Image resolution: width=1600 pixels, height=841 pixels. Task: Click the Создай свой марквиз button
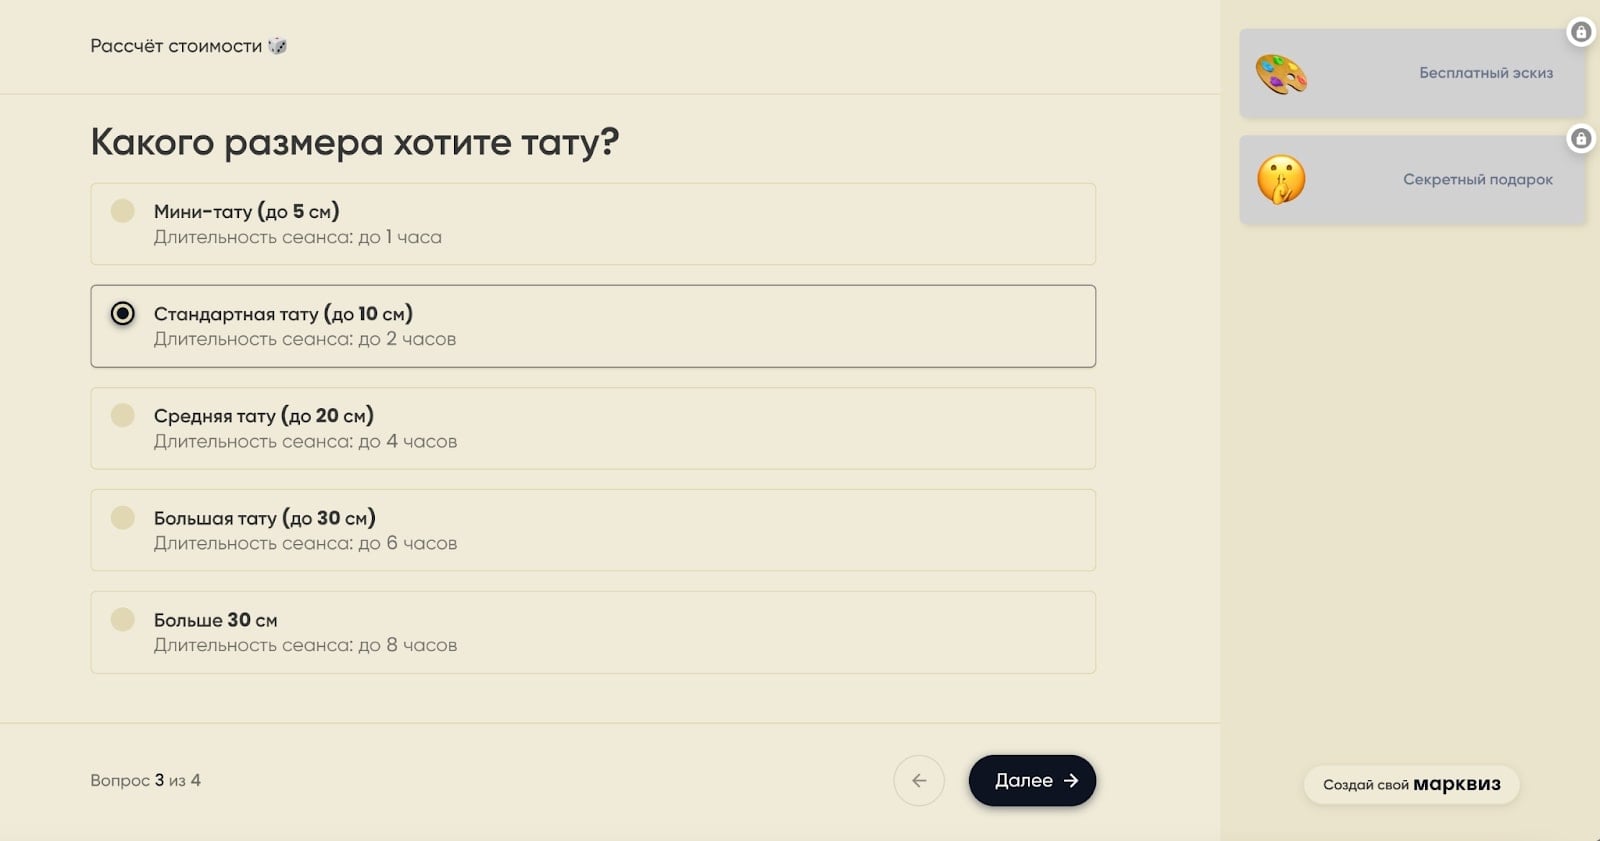click(1410, 785)
